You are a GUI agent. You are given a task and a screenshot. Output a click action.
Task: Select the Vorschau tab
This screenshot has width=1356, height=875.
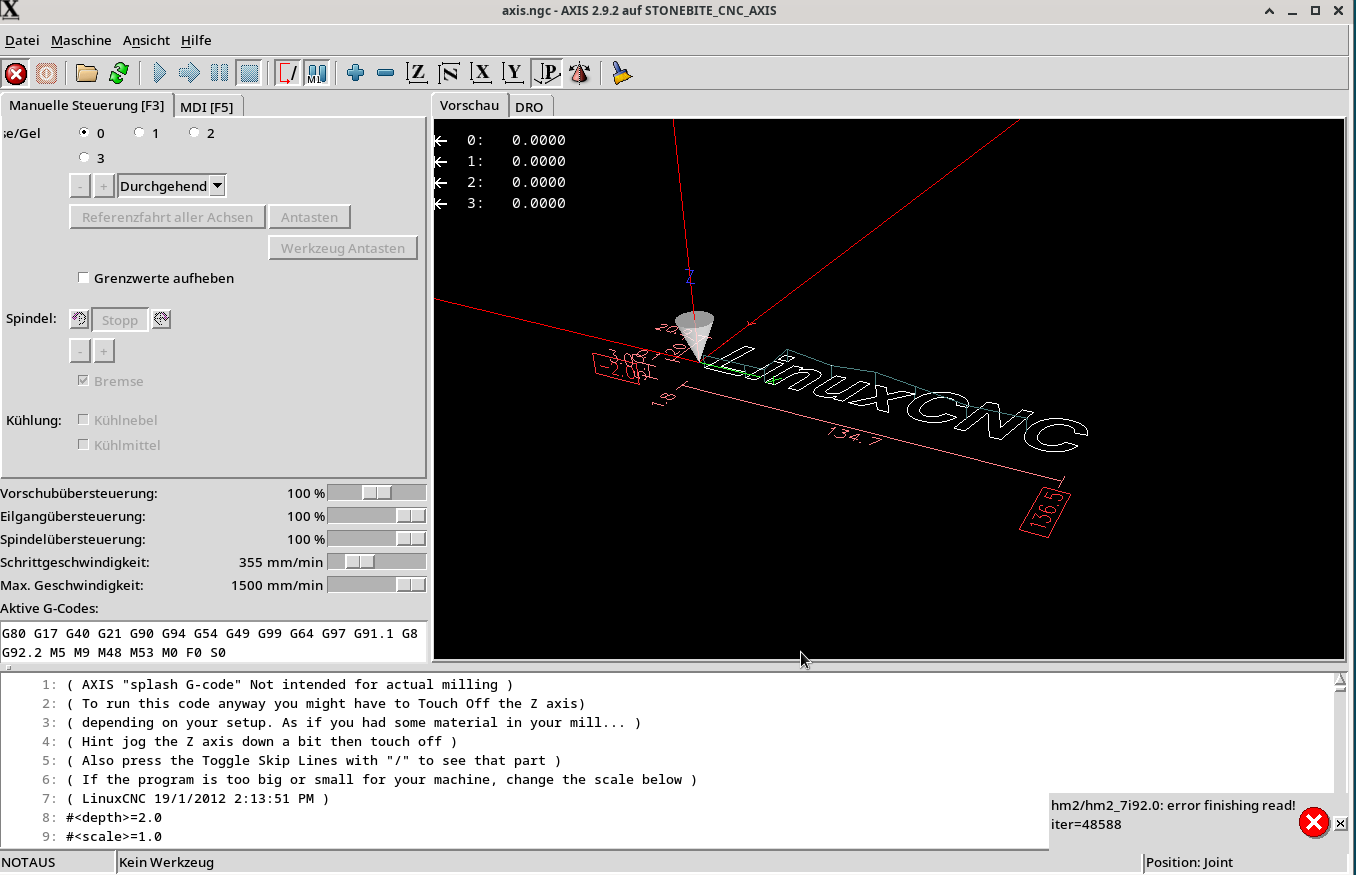tap(469, 105)
